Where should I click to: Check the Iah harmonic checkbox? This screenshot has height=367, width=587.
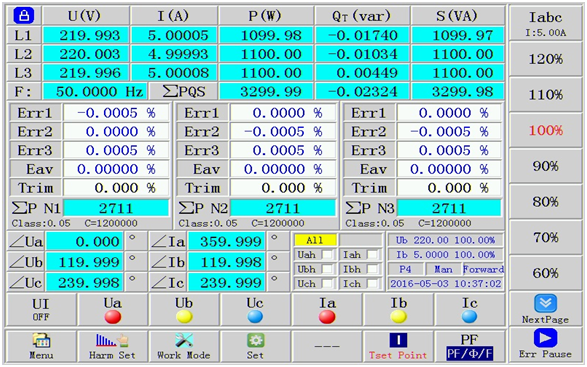click(x=373, y=255)
